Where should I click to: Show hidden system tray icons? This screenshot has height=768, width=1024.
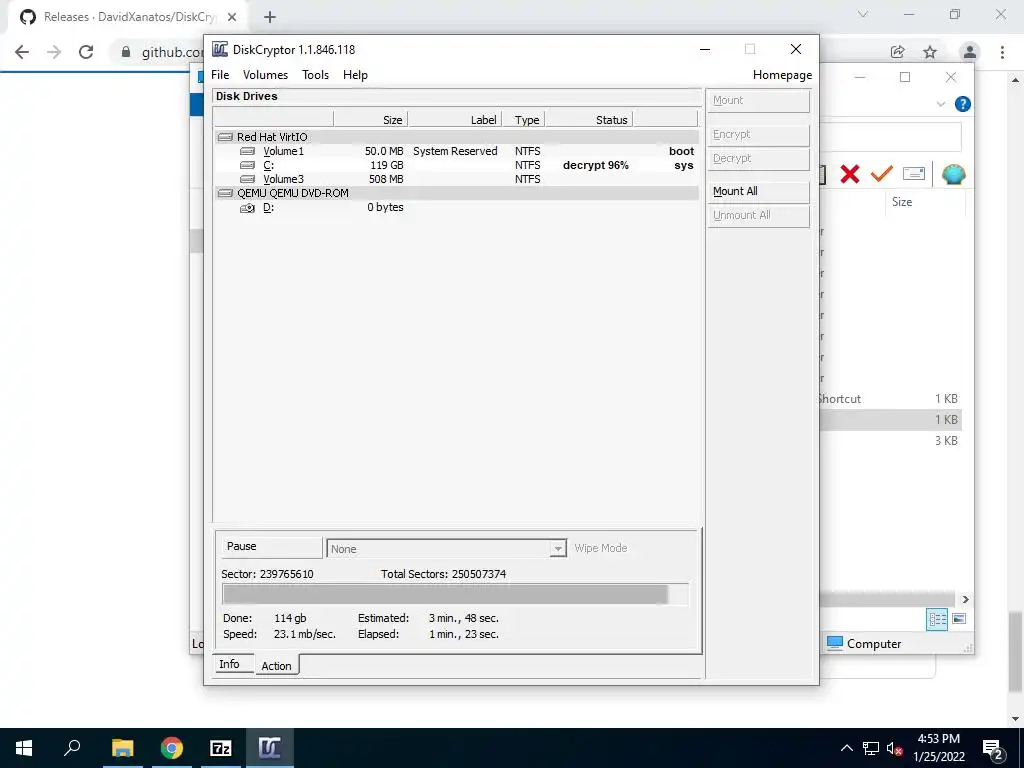pos(846,748)
